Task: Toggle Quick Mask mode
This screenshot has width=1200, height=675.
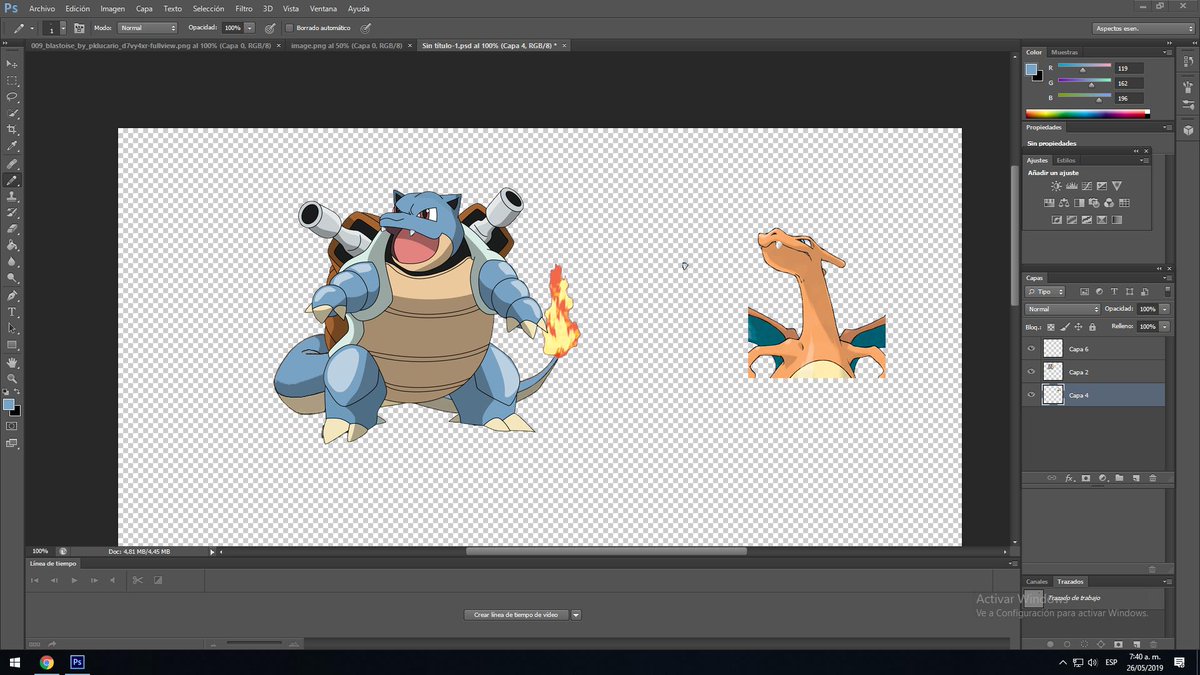Action: click(x=12, y=426)
